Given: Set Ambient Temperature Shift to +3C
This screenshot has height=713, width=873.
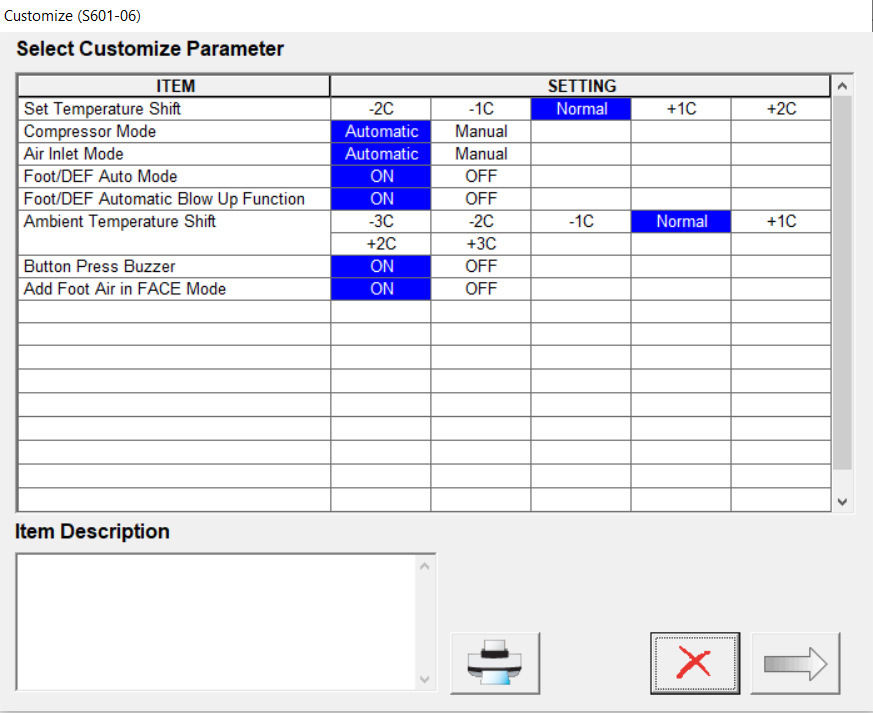Looking at the screenshot, I should [481, 244].
